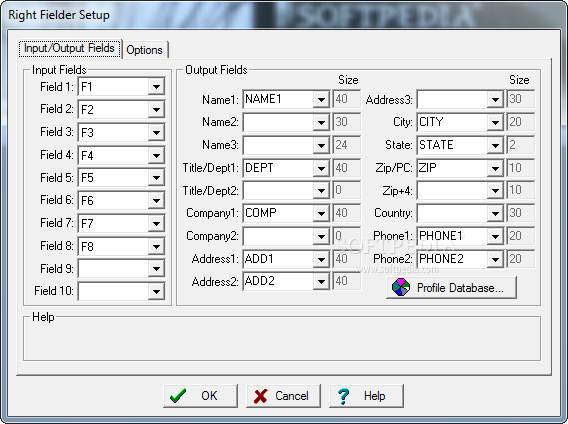568x424 pixels.
Task: Click the Name1 size box showing 40
Action: click(346, 99)
